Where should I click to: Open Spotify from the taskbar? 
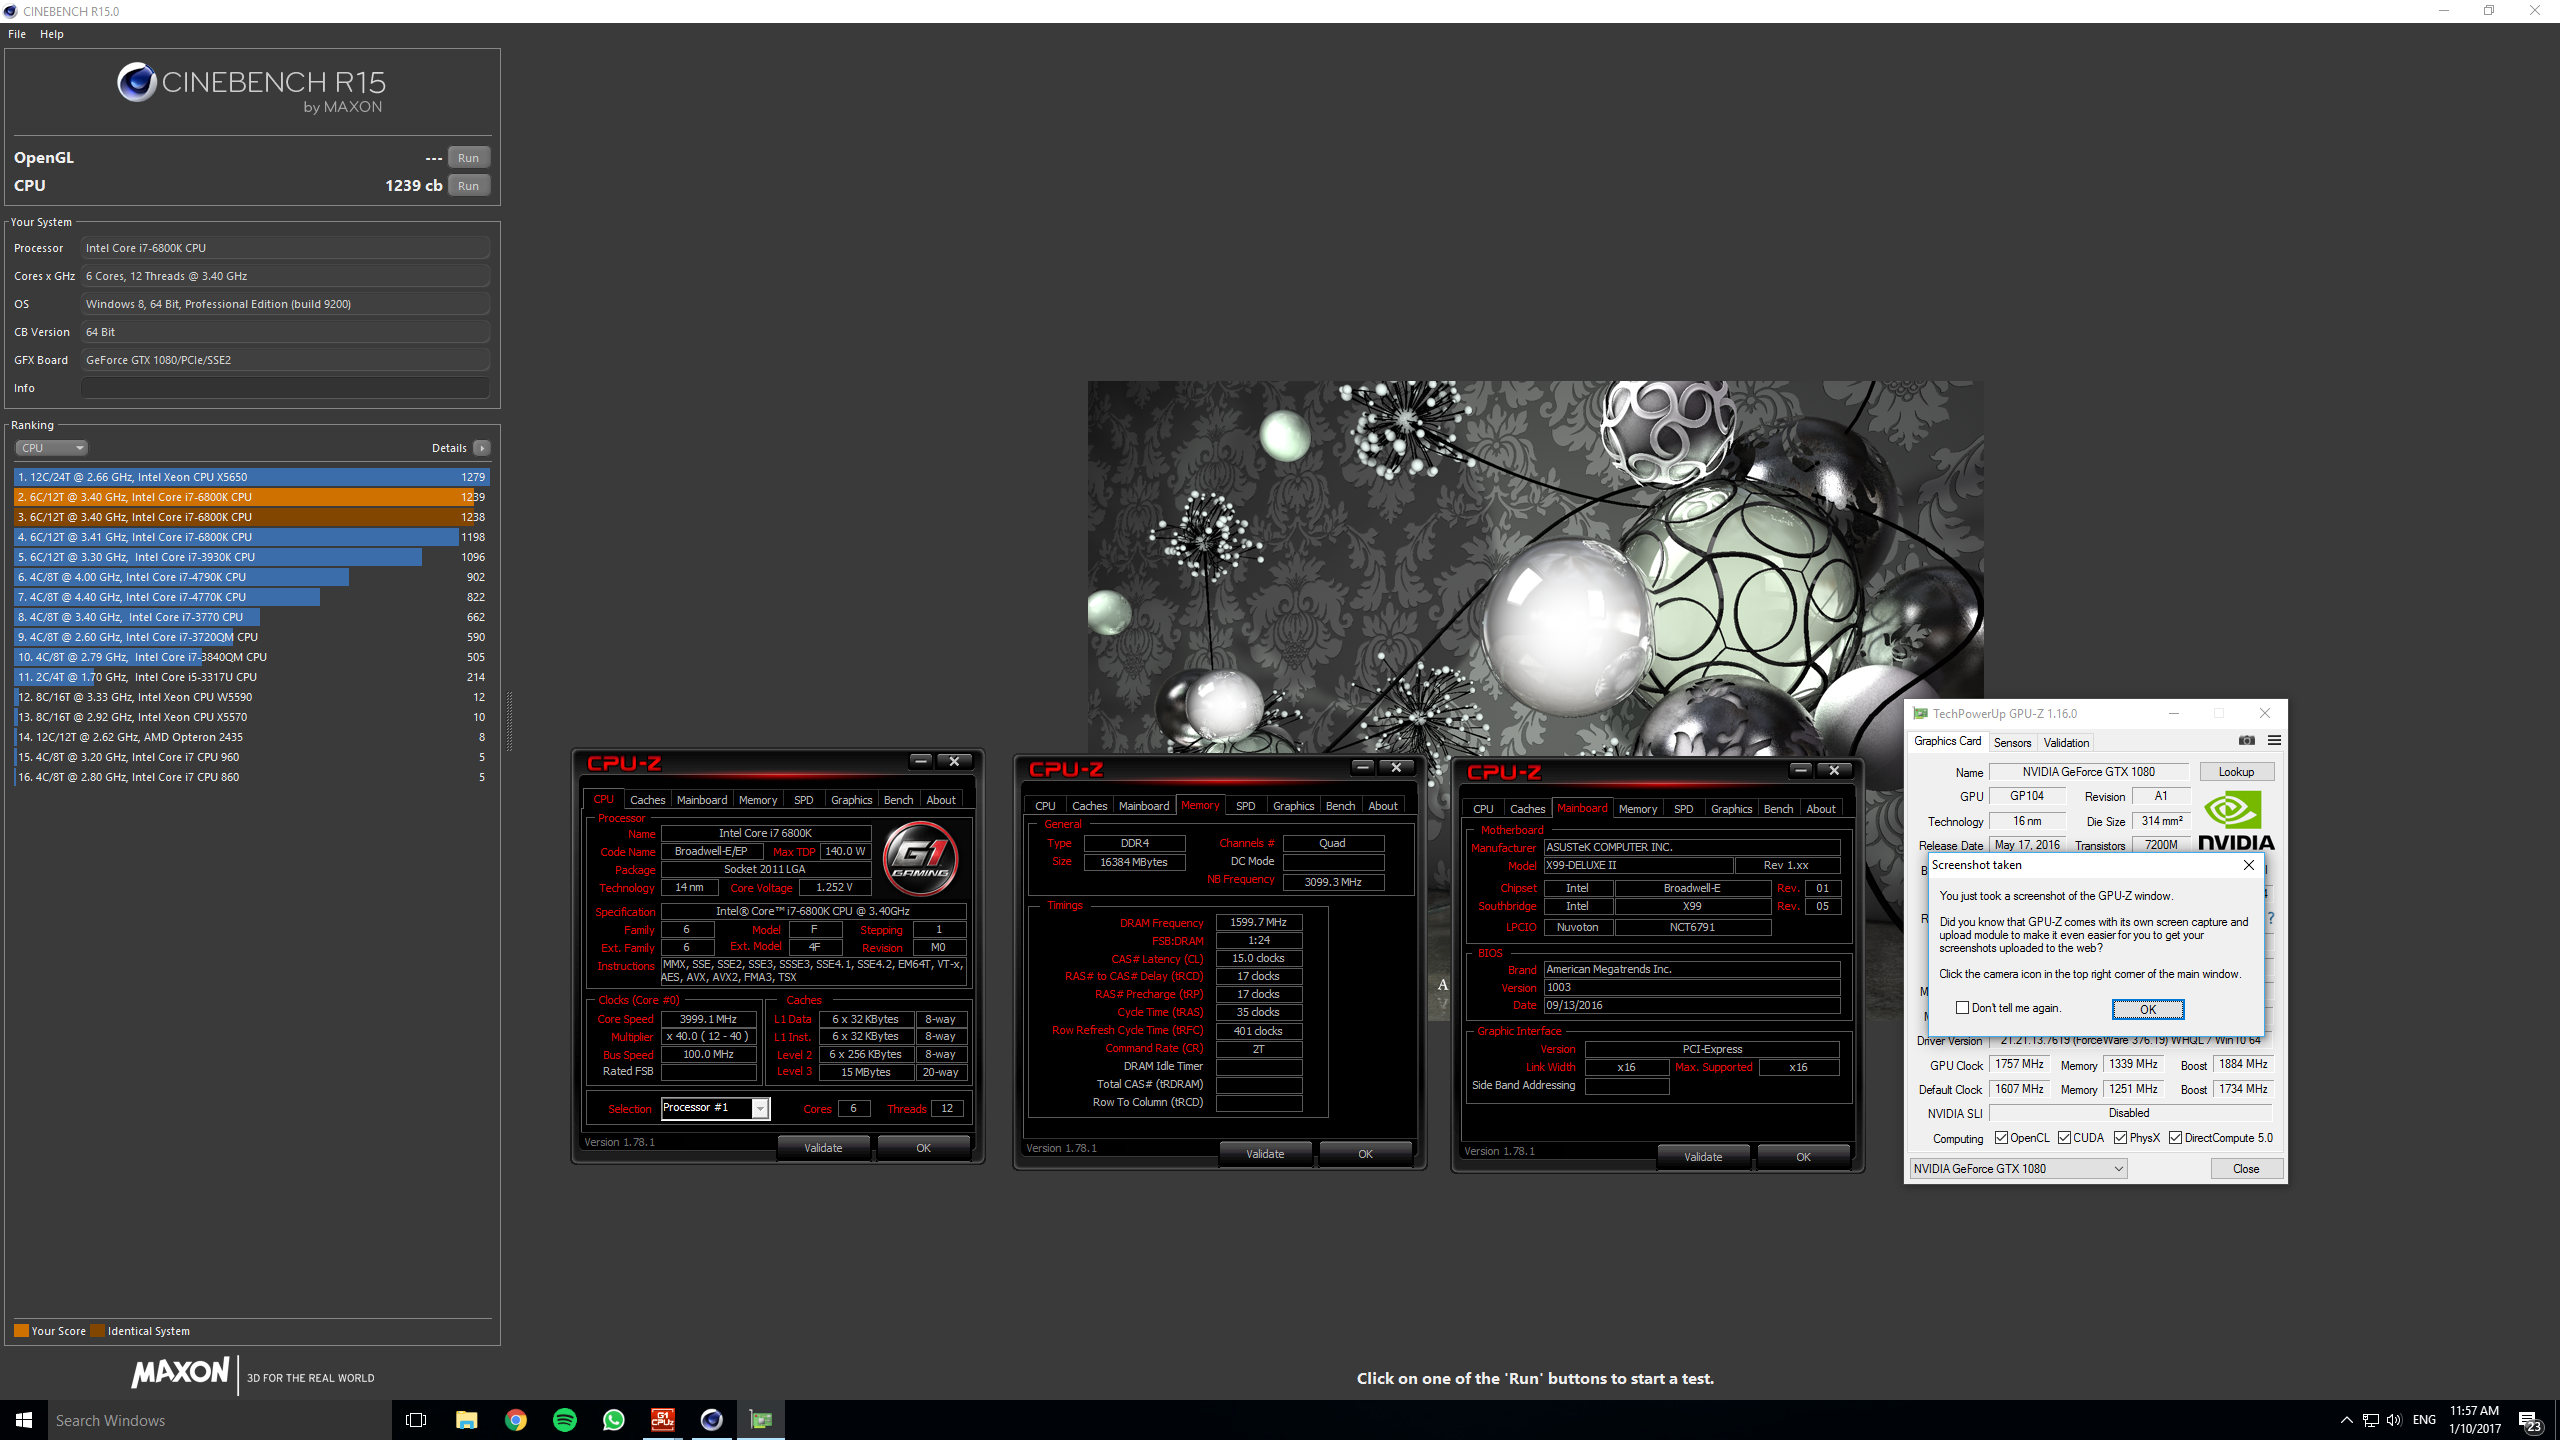564,1420
